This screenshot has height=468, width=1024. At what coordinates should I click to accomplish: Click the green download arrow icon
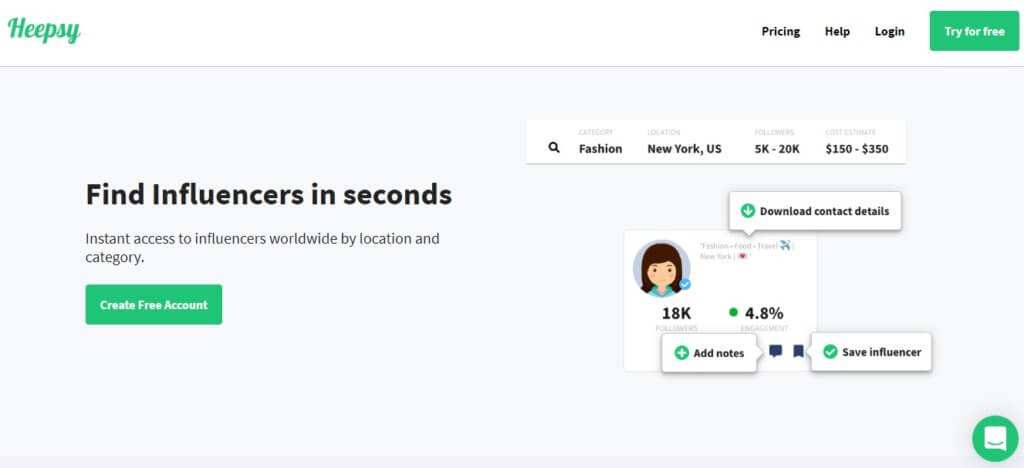click(747, 211)
